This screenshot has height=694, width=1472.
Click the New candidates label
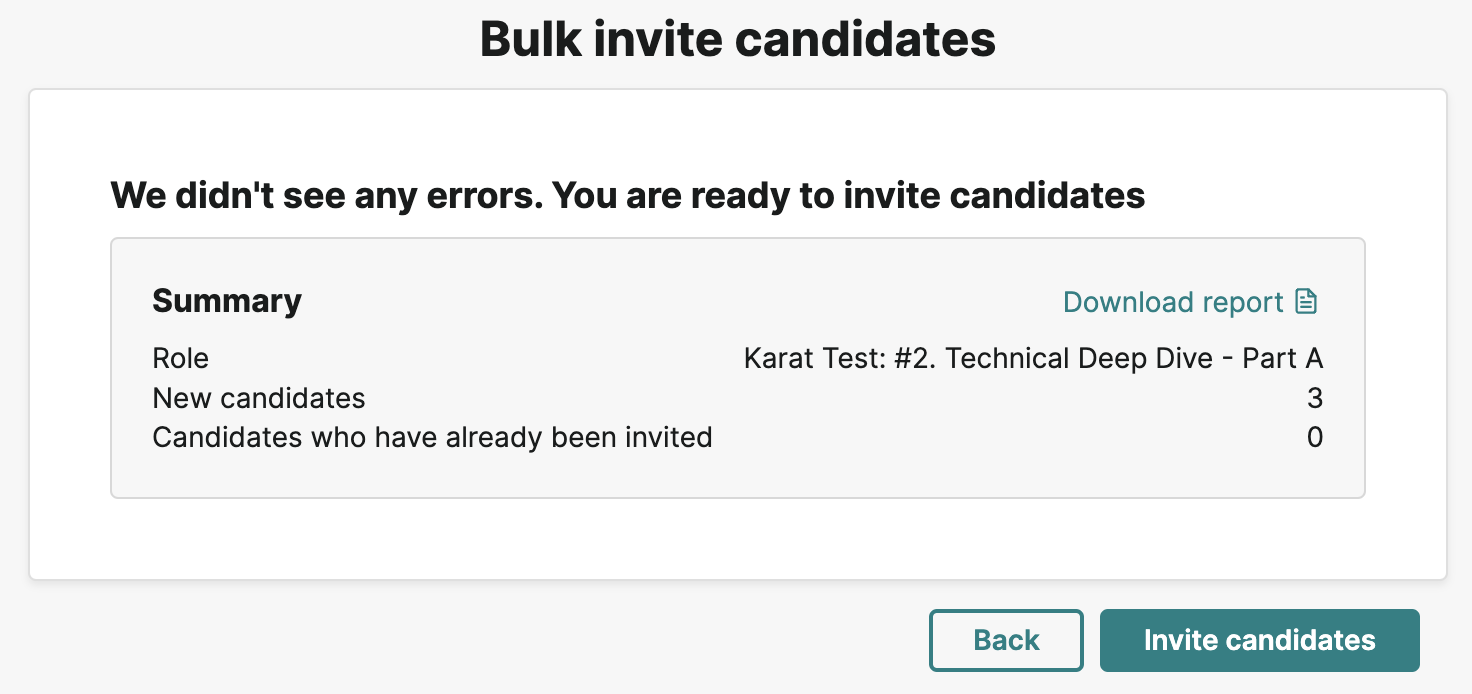[259, 398]
